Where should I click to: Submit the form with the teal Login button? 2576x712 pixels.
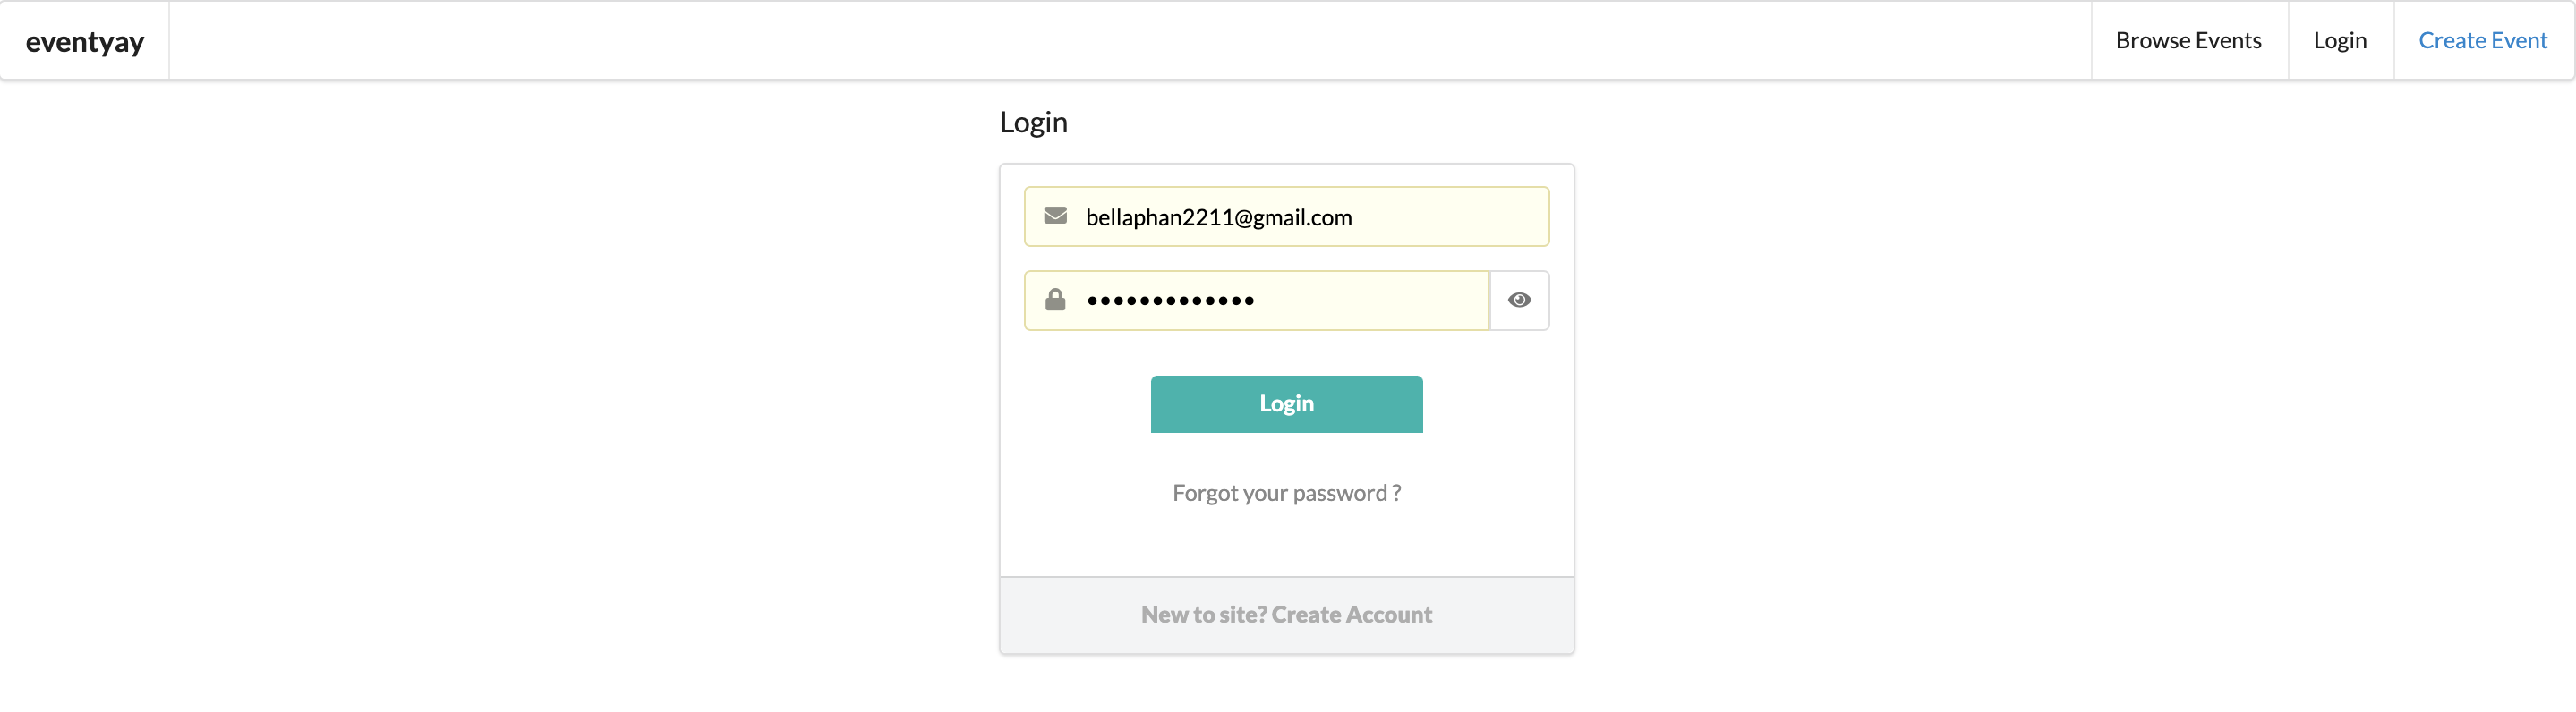(1286, 404)
